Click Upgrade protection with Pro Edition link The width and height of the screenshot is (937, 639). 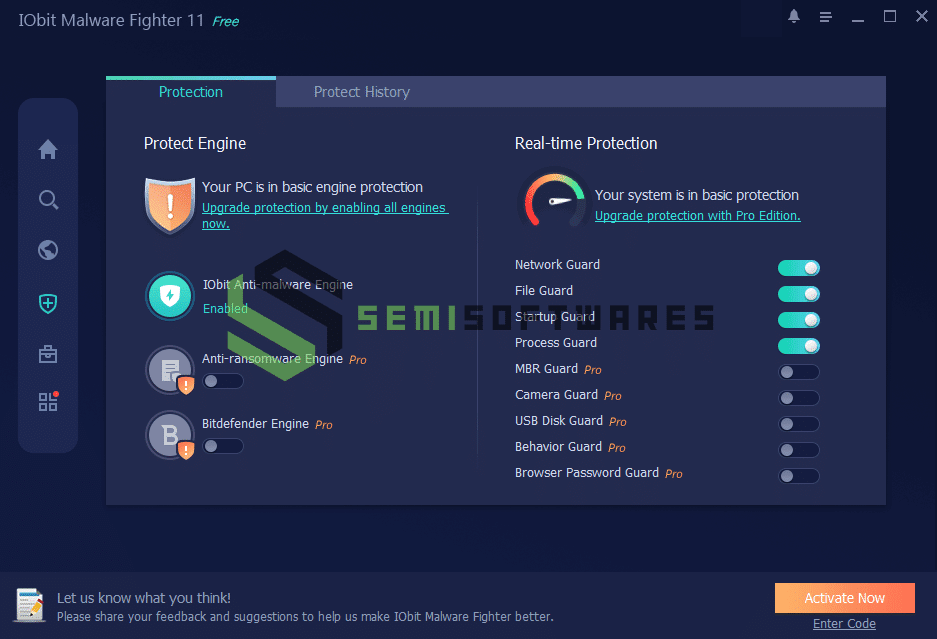click(697, 216)
